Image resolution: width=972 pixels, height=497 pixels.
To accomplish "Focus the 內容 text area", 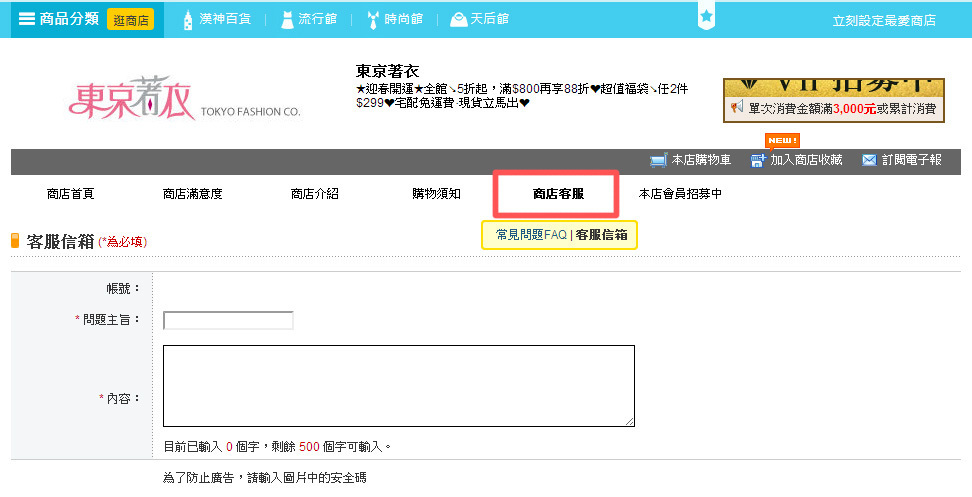I will click(399, 386).
